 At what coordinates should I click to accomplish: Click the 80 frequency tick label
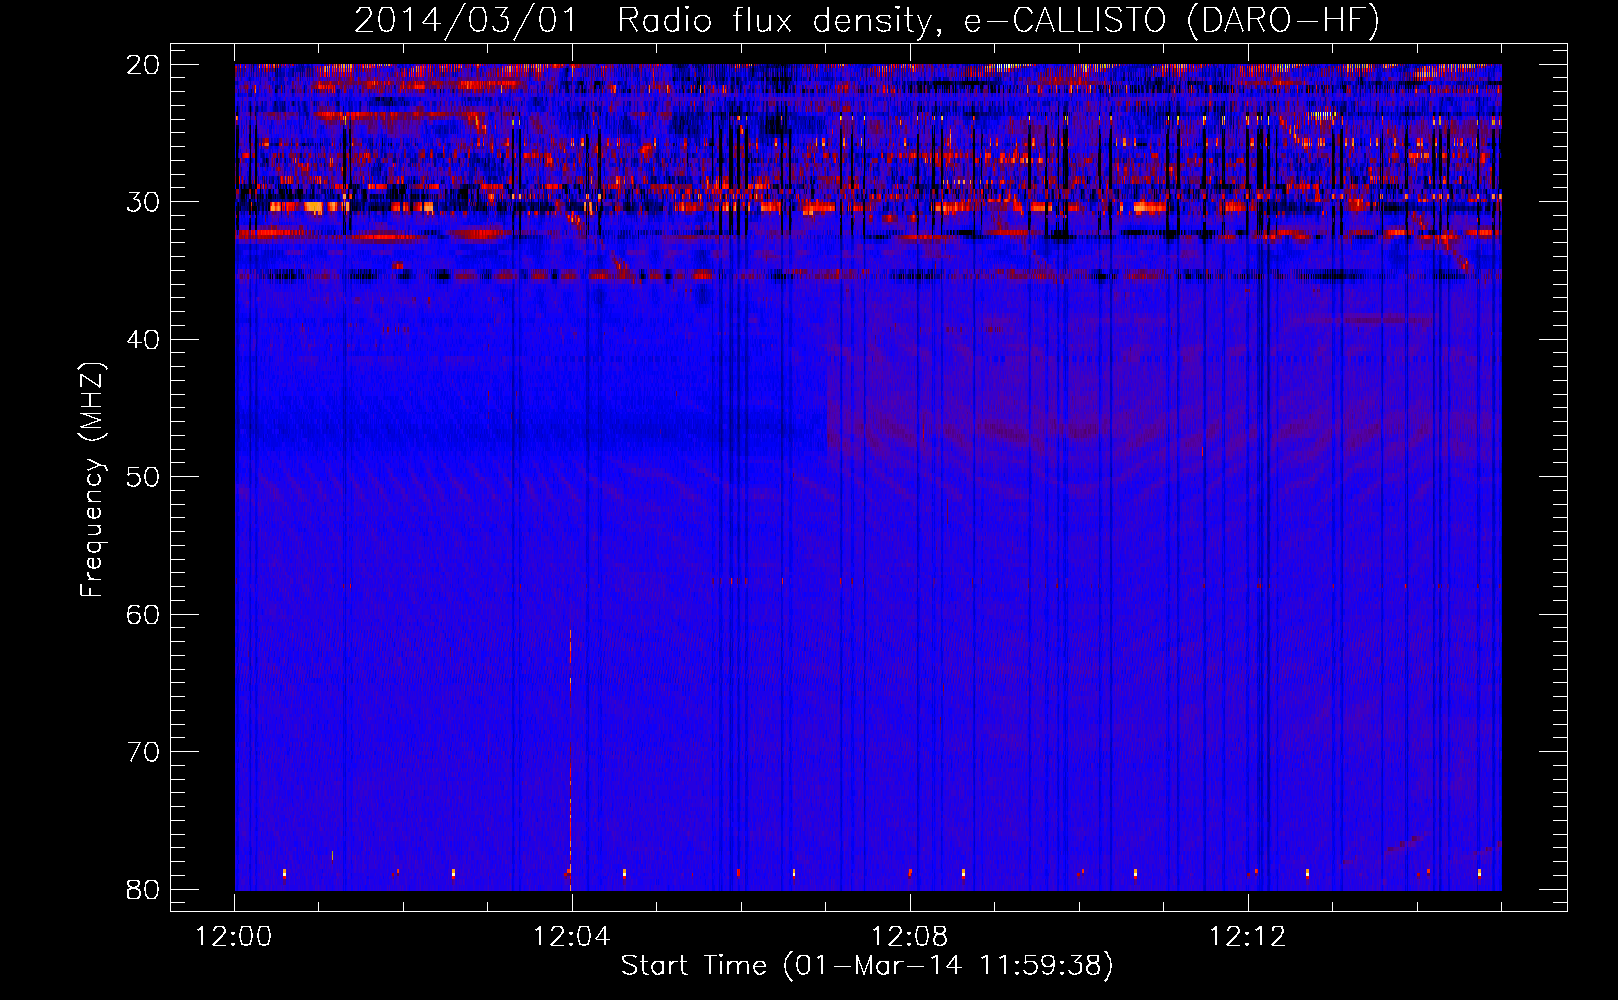(144, 889)
